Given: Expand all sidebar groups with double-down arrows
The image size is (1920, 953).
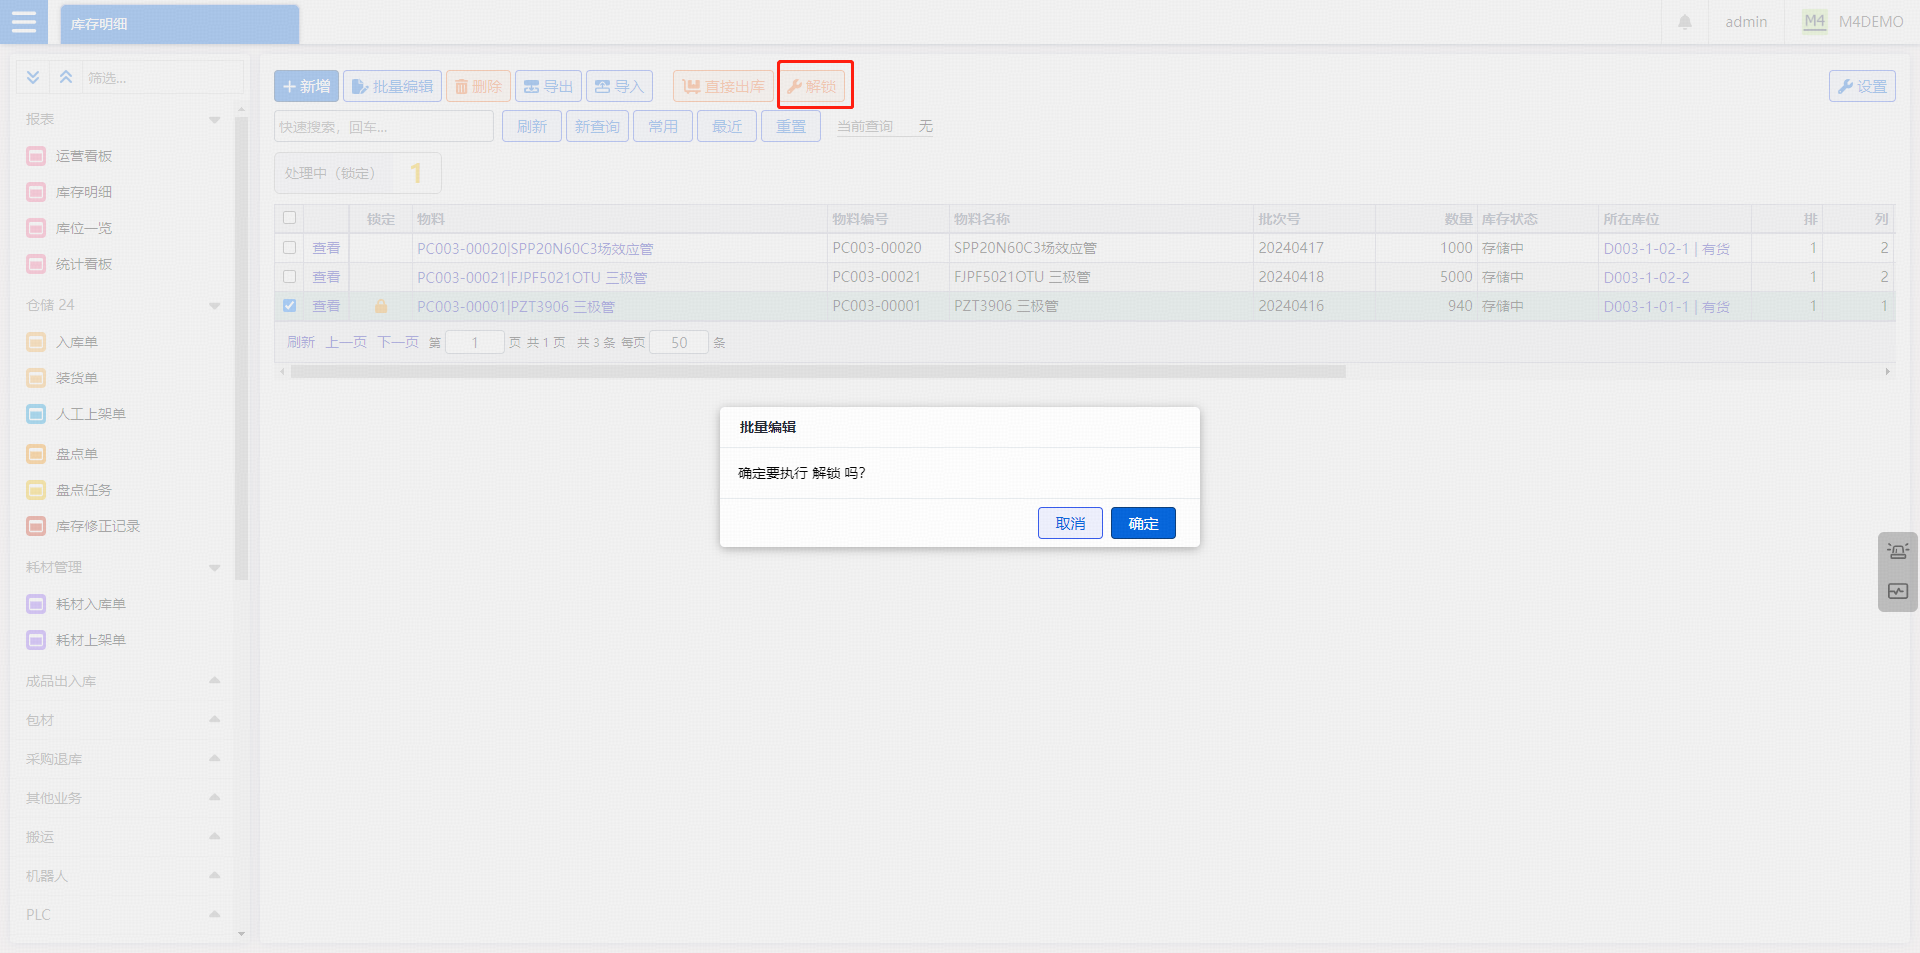Looking at the screenshot, I should coord(33,77).
